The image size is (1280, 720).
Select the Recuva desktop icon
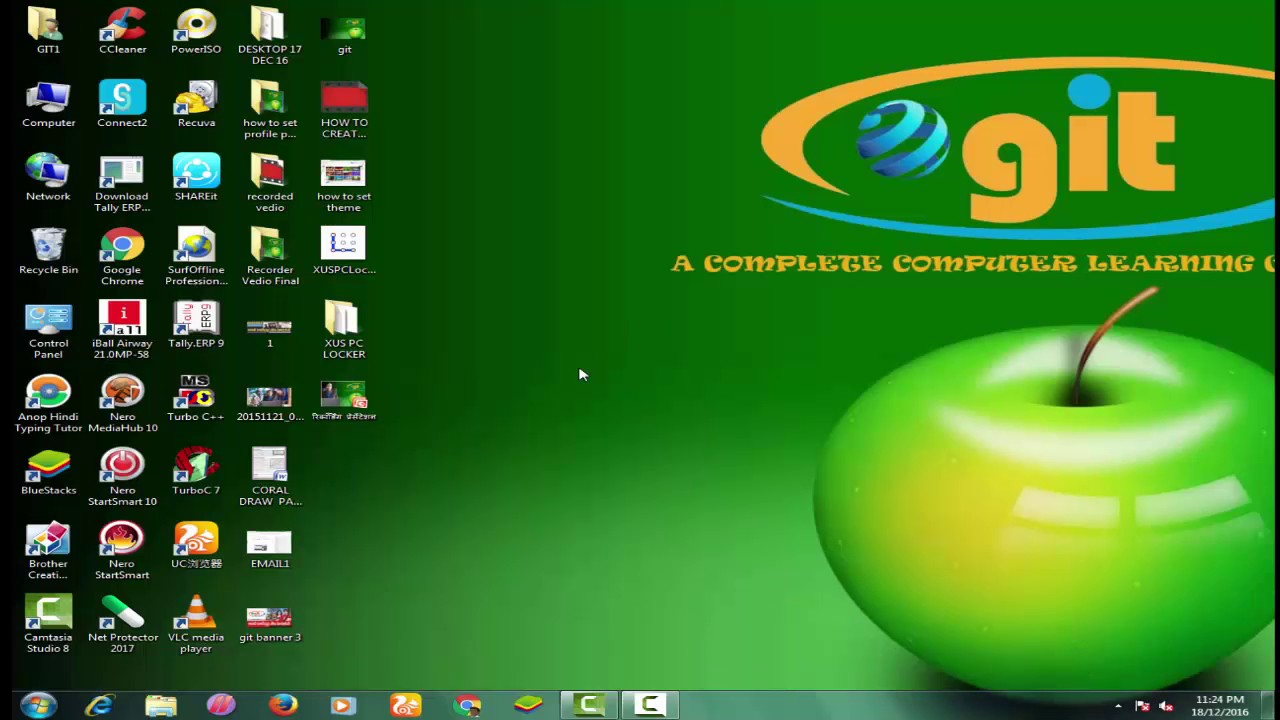coord(196,105)
